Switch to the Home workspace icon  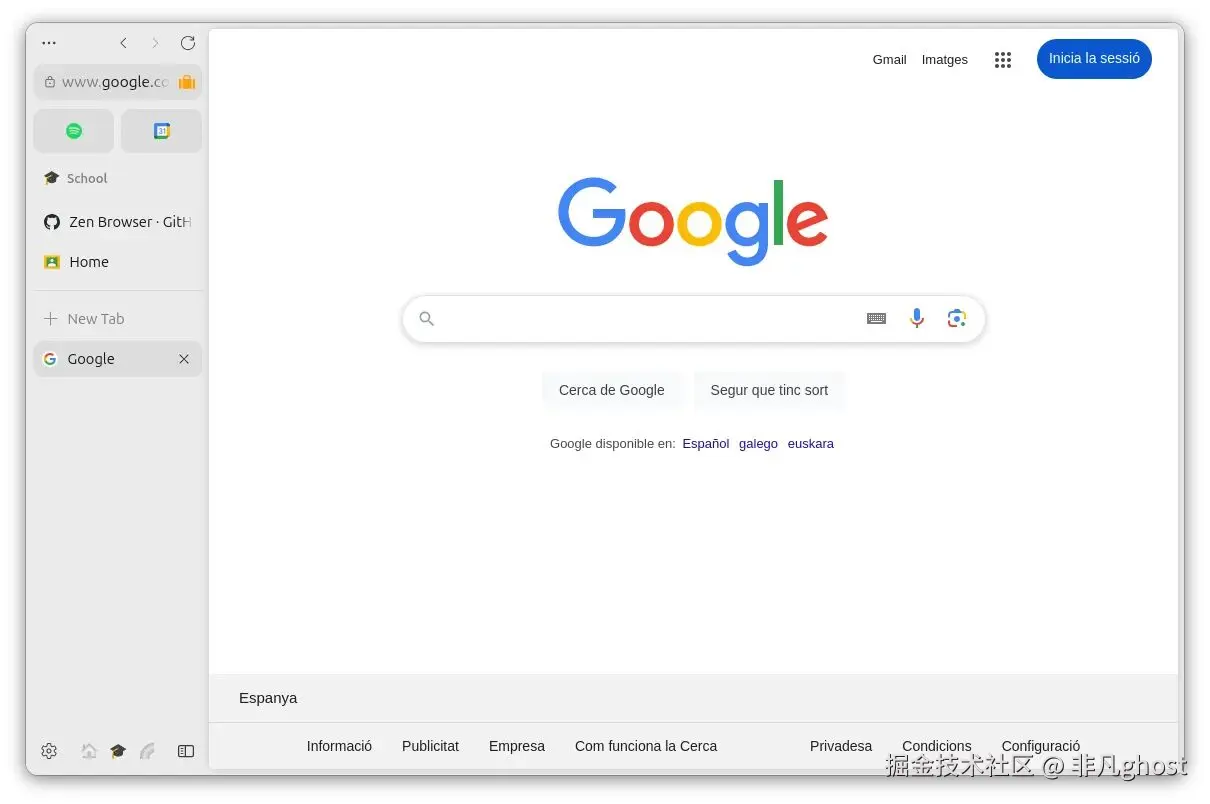(89, 751)
